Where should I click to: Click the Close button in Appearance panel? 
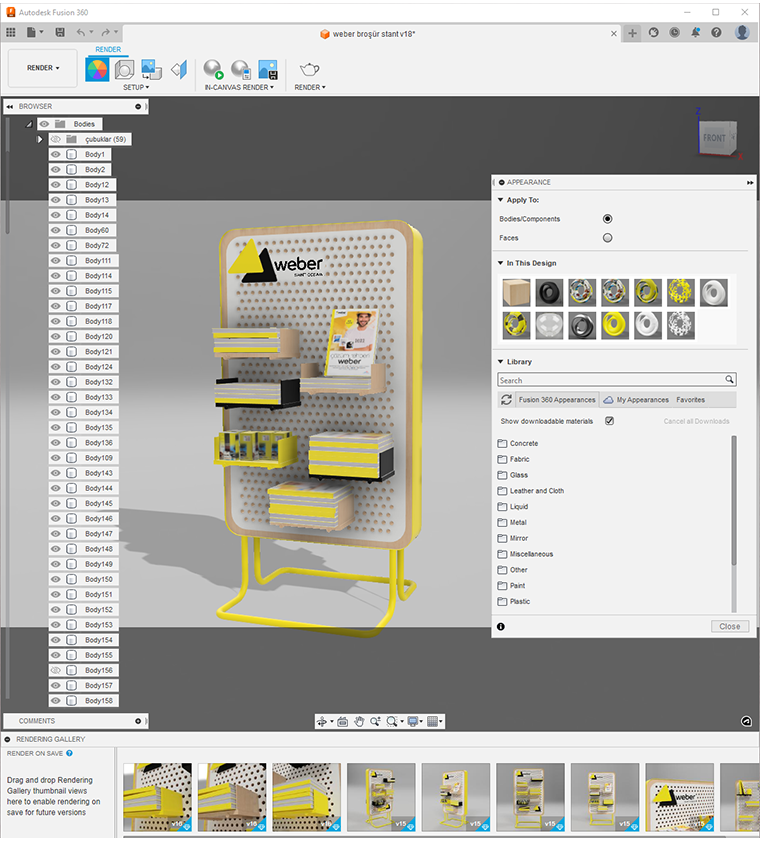tap(729, 626)
